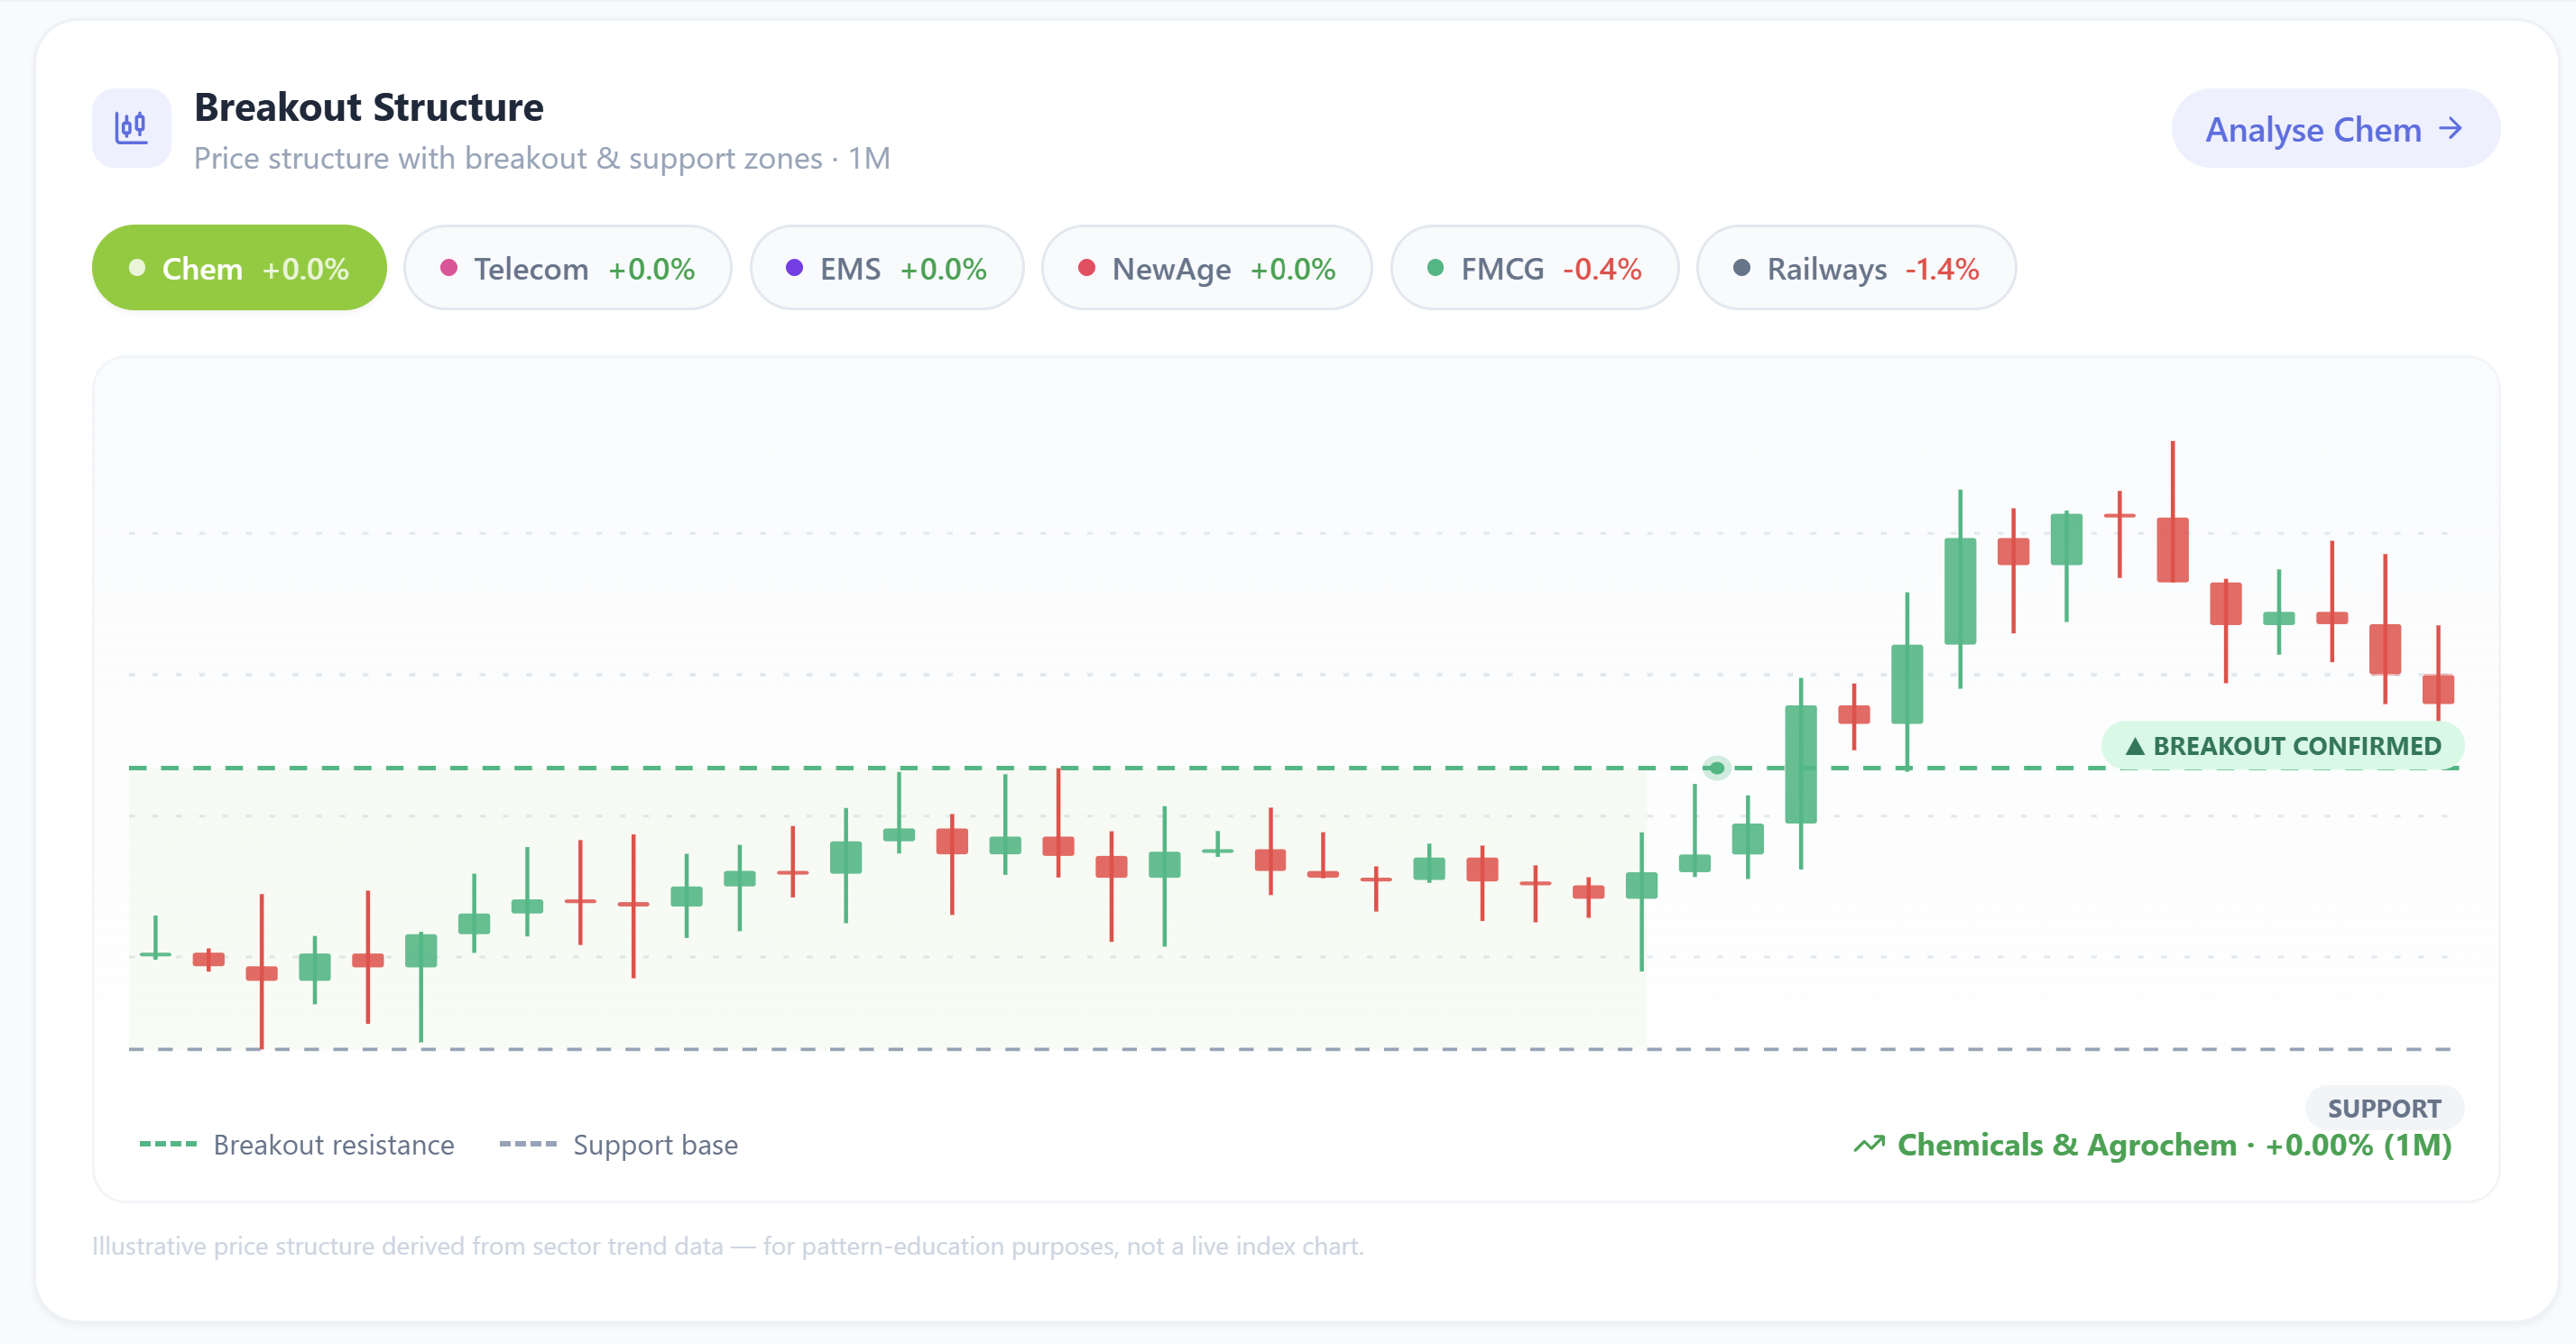This screenshot has width=2576, height=1344.
Task: Click the green breakout point marker on resistance line
Action: [x=1717, y=768]
